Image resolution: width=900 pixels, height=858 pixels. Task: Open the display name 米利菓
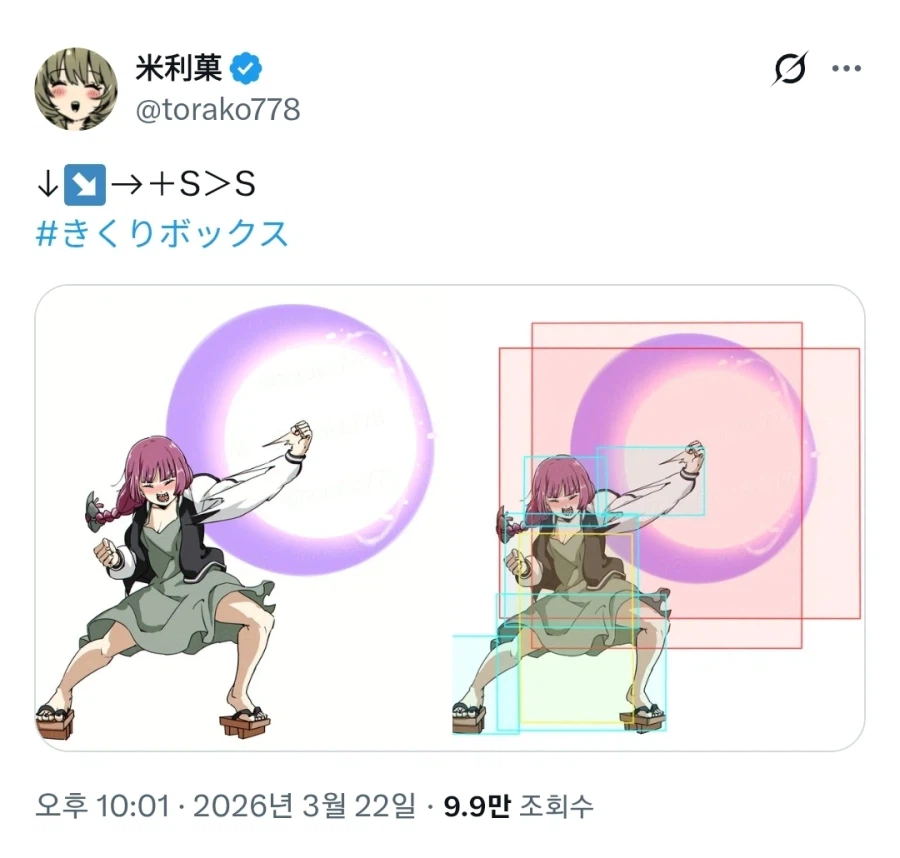179,68
